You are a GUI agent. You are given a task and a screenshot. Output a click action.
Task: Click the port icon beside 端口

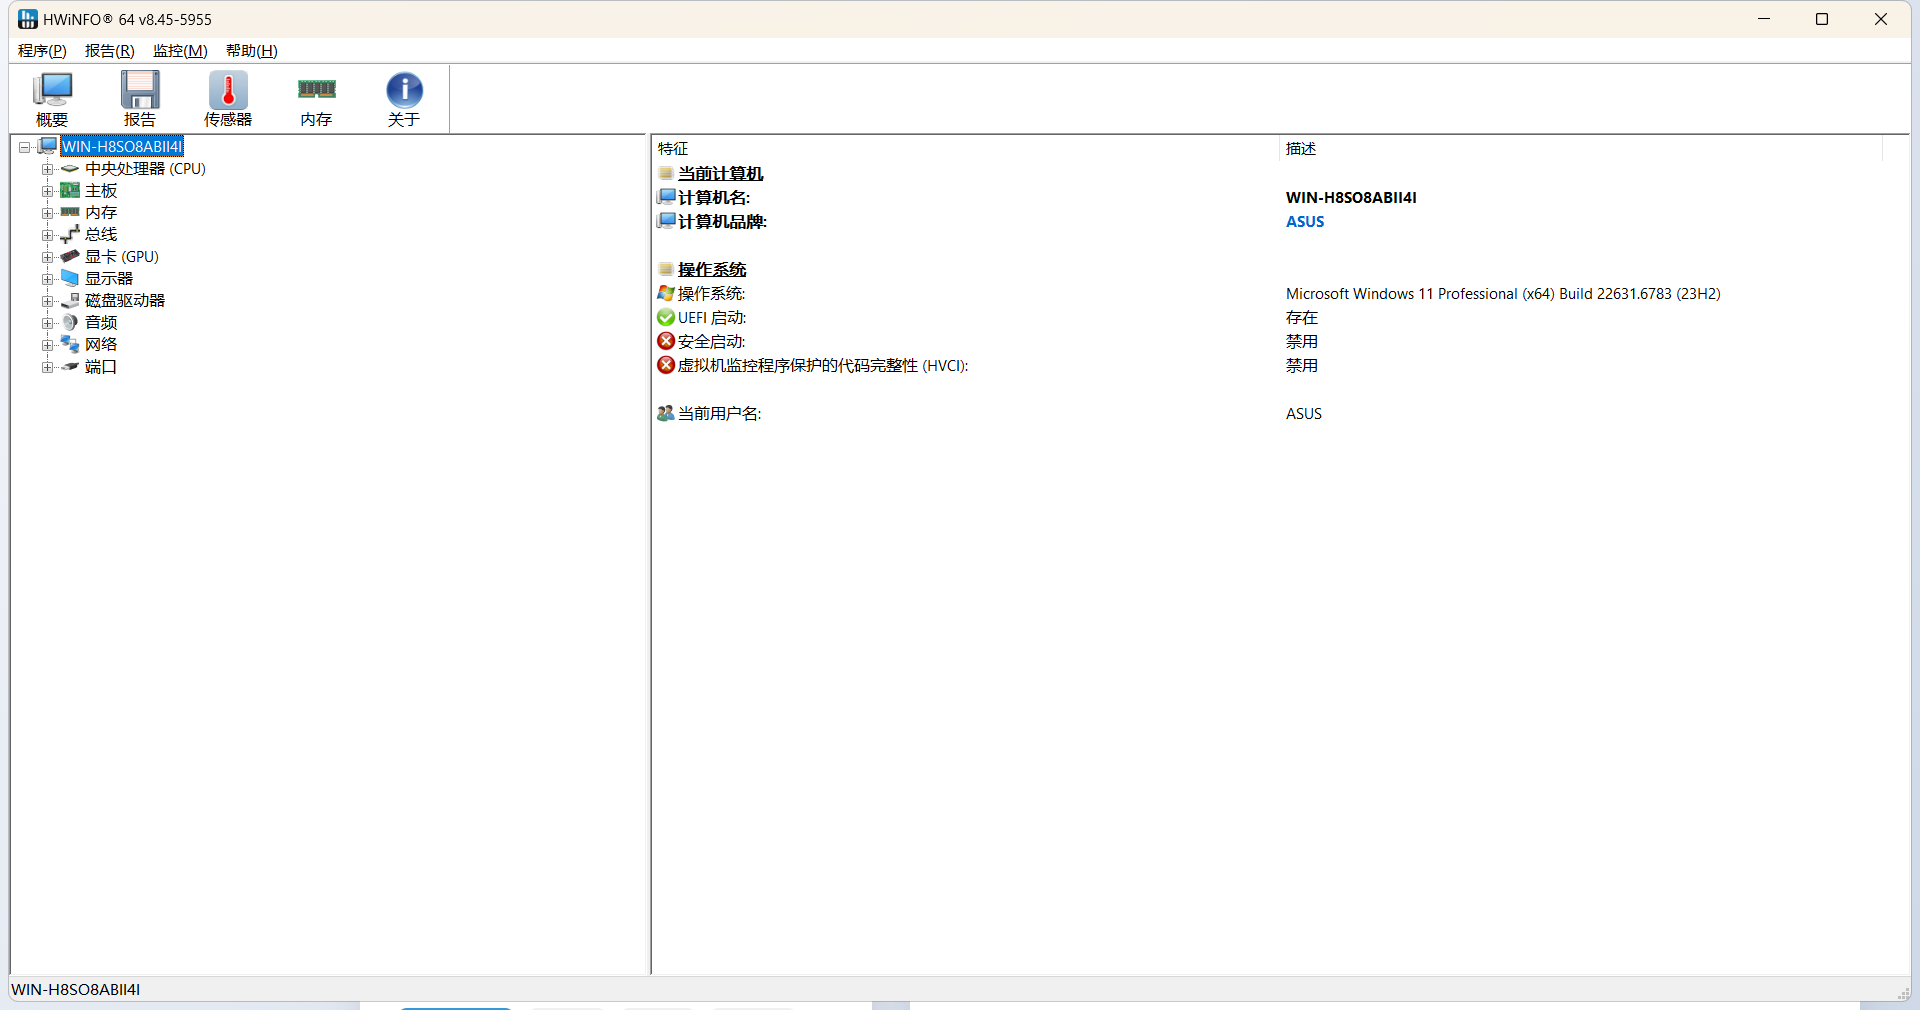(70, 366)
